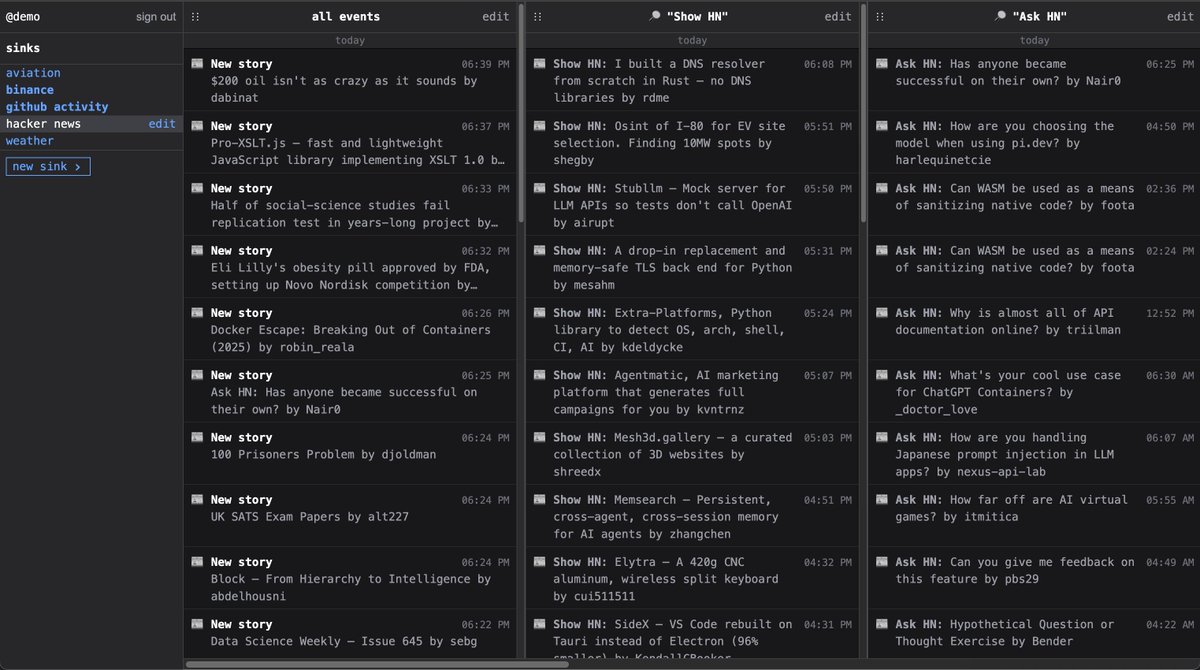Open the weather sink

30,141
